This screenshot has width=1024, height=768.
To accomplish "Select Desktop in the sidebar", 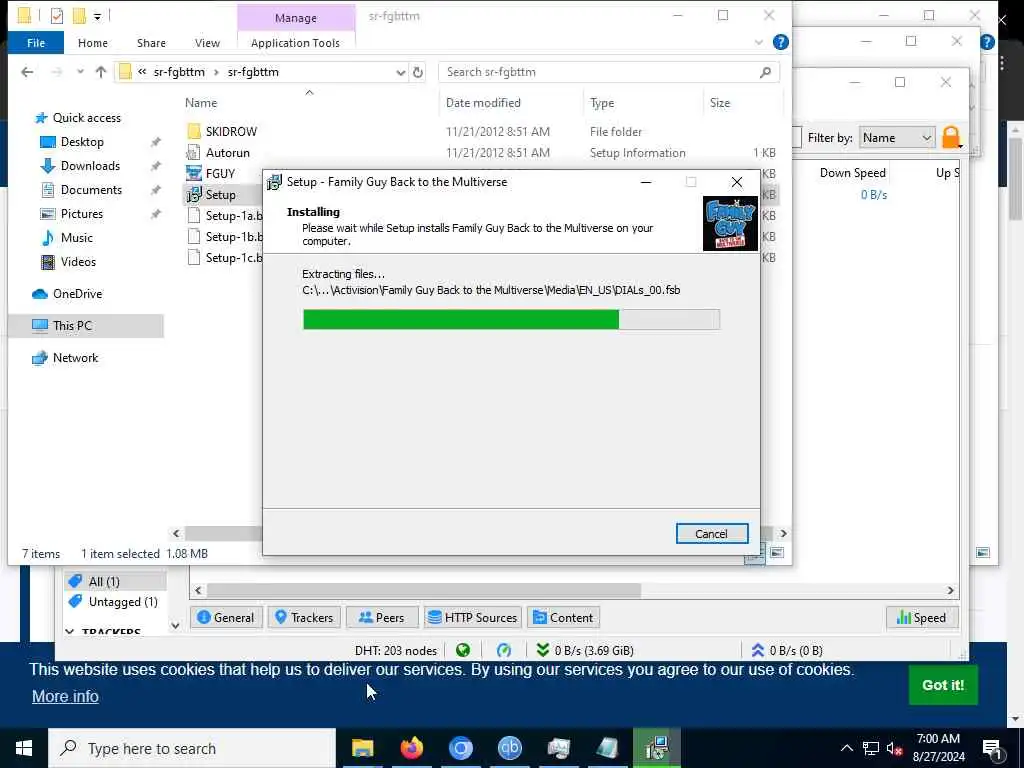I will (82, 142).
